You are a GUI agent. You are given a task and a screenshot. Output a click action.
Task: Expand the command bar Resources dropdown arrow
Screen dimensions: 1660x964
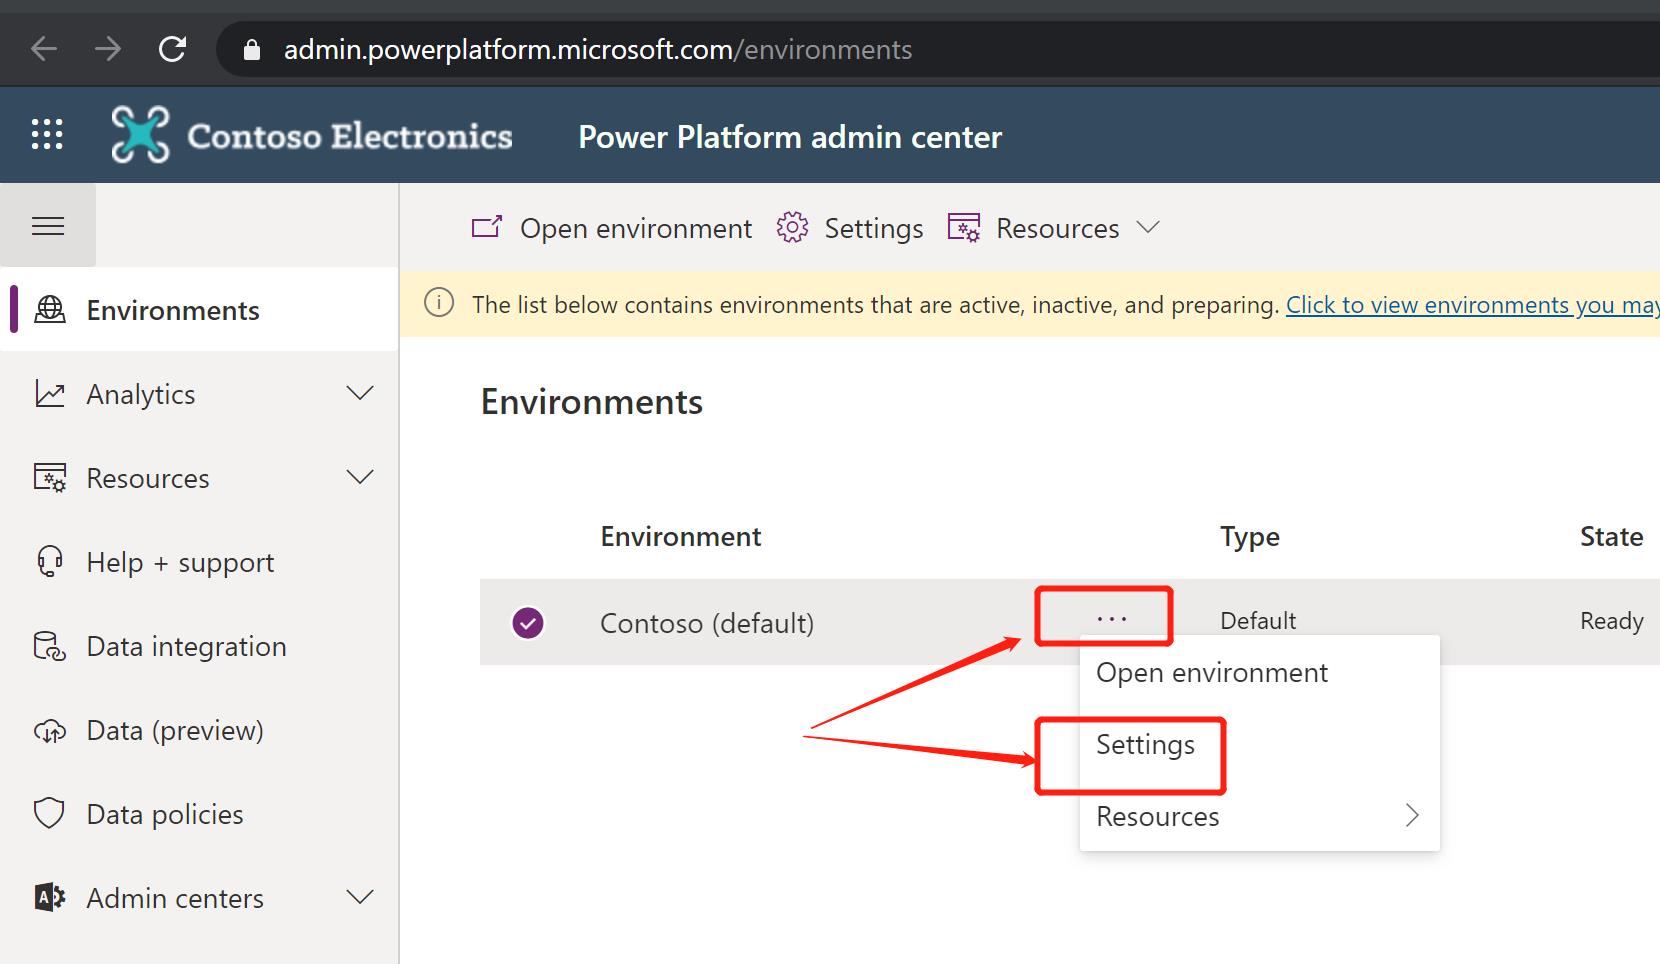(x=1149, y=227)
